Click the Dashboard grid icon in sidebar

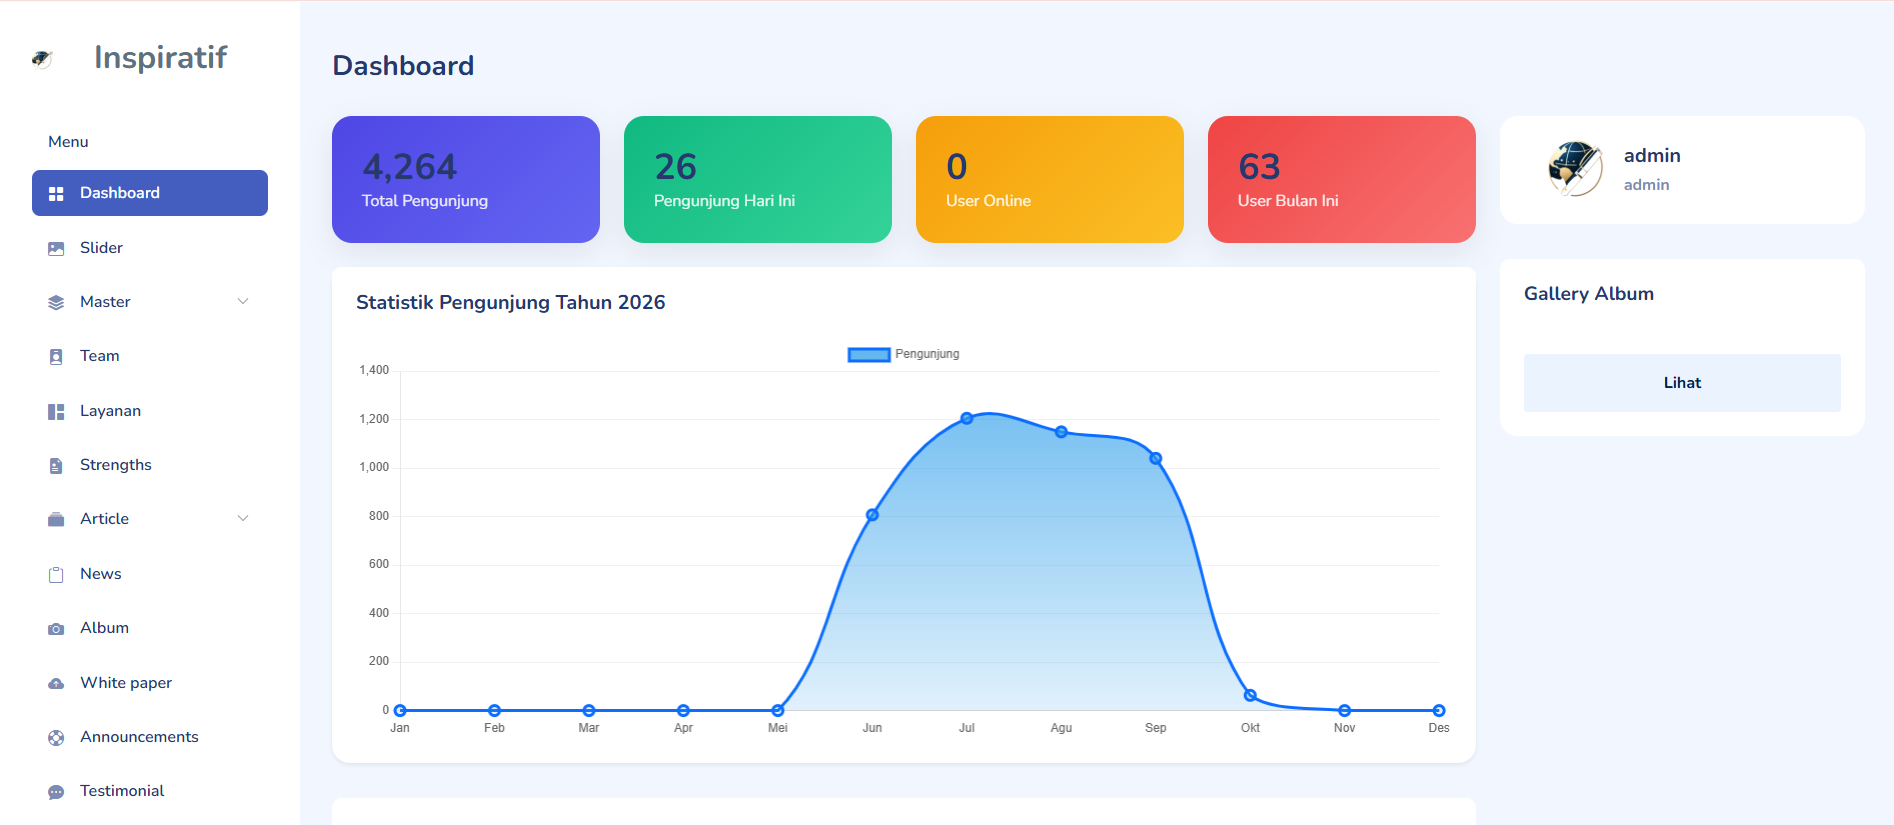[56, 193]
